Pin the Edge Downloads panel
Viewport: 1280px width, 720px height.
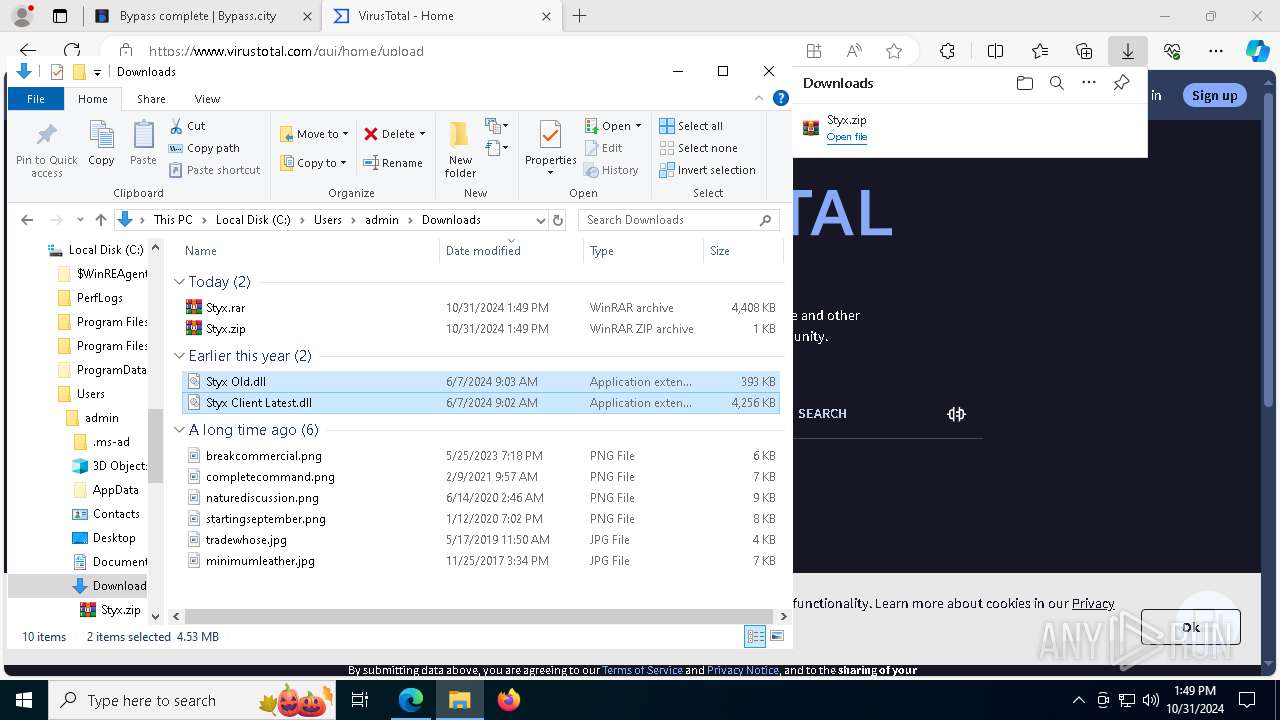coord(1122,83)
